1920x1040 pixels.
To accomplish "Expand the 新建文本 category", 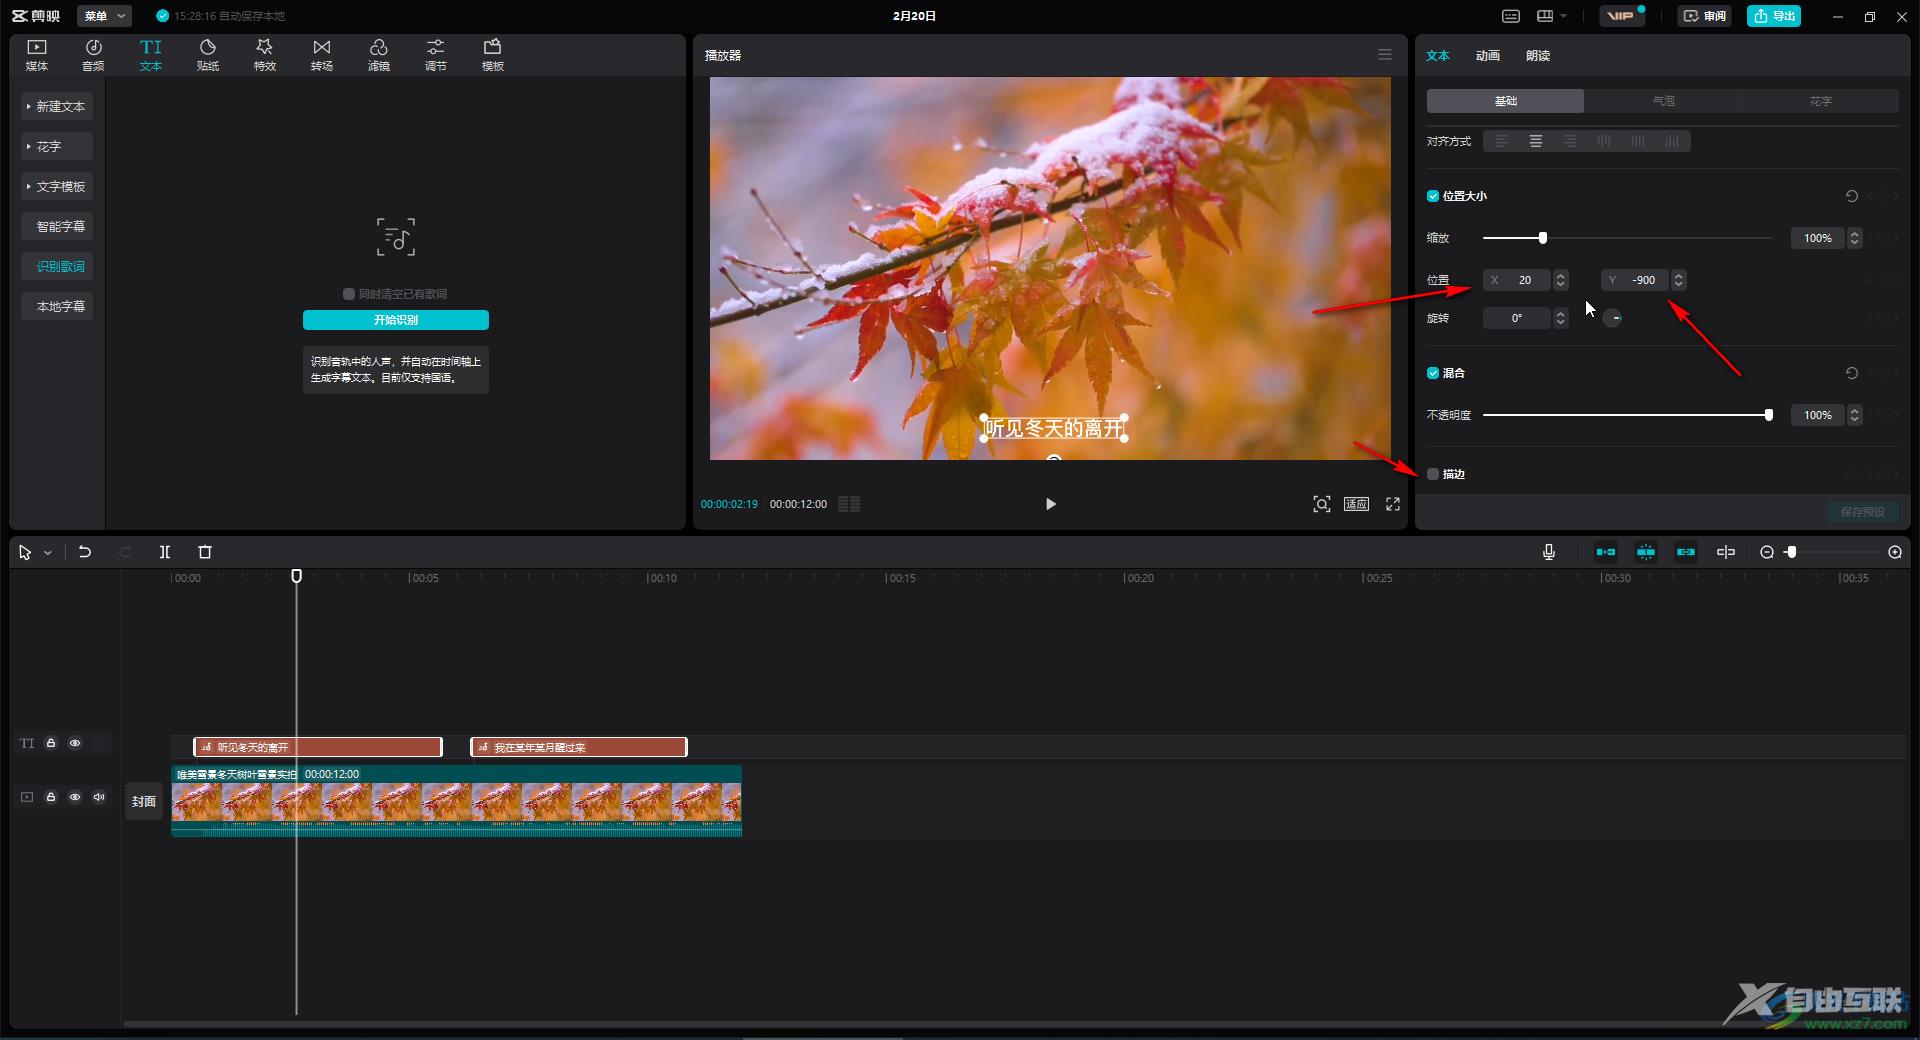I will [x=57, y=106].
